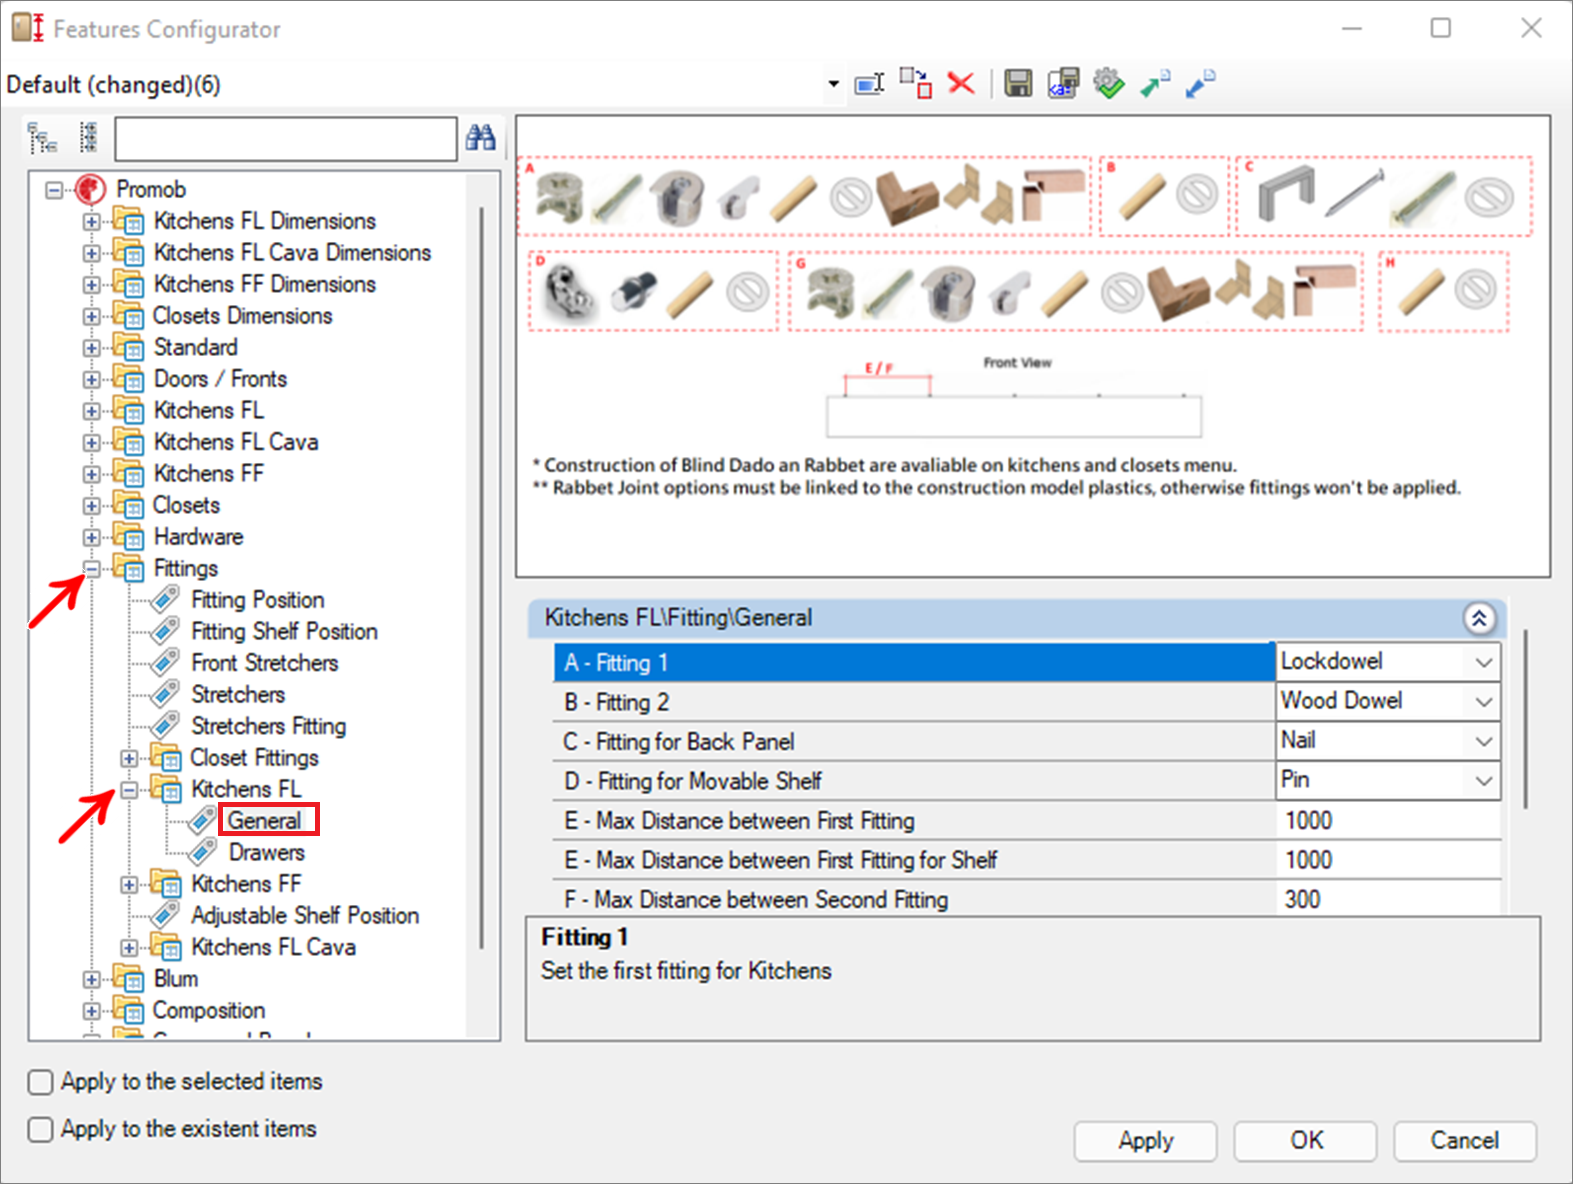The image size is (1573, 1184).
Task: Click the Cancel button
Action: pyautogui.click(x=1465, y=1141)
